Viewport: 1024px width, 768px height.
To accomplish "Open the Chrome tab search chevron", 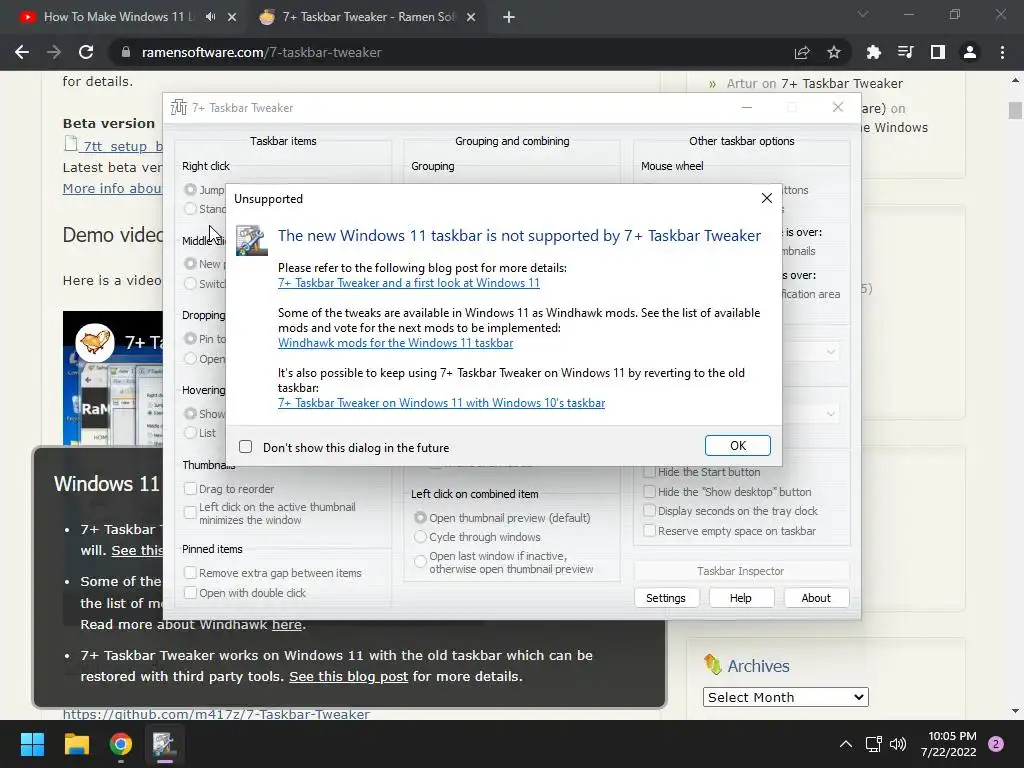I will (863, 14).
